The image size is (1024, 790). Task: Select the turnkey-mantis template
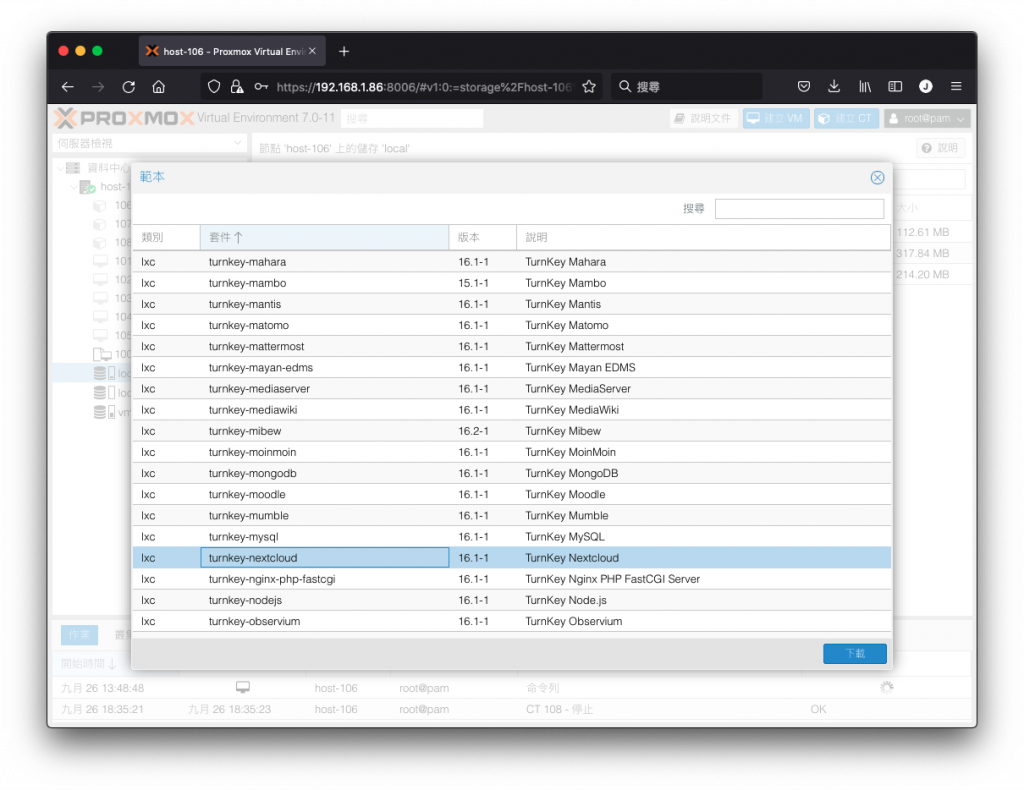[512, 304]
